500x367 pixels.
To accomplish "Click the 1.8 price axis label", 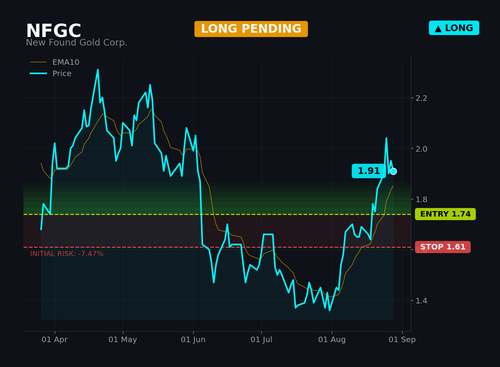I will tap(421, 200).
